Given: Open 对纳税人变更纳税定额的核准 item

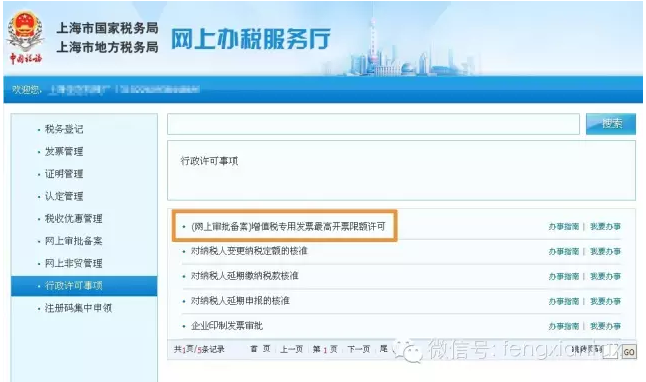Looking at the screenshot, I should point(249,251).
